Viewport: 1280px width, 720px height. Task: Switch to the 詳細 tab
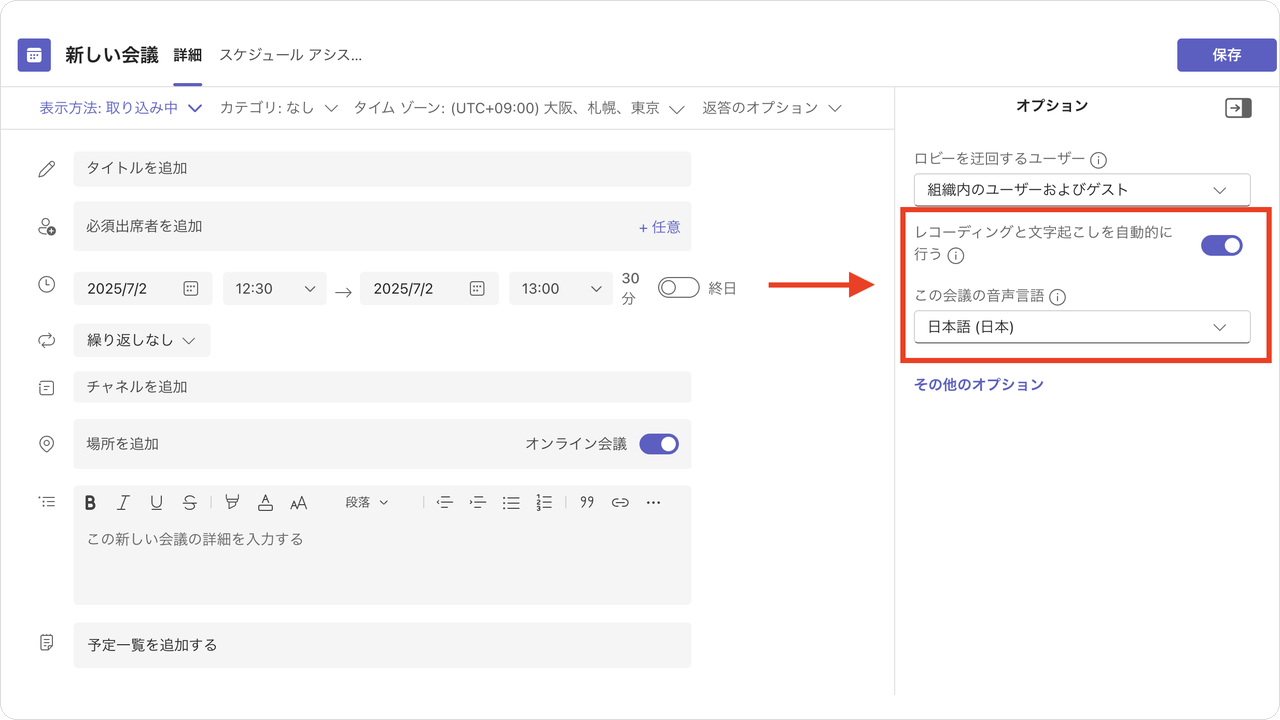click(188, 55)
